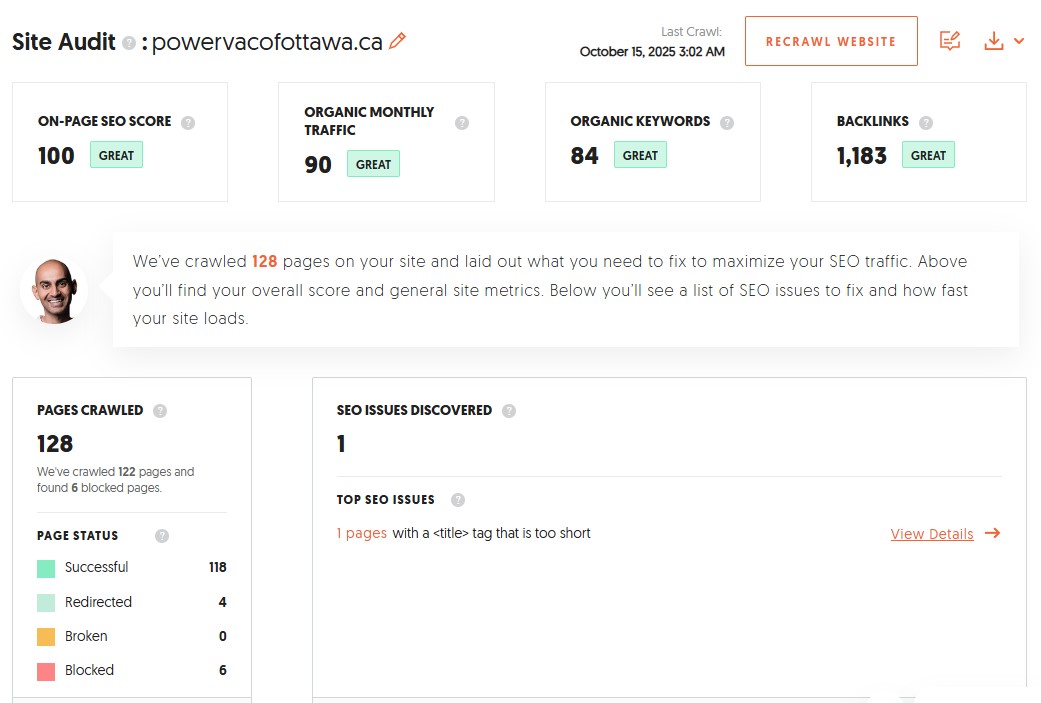1041x703 pixels.
Task: Click the red Blocked status swatch
Action: 46,671
